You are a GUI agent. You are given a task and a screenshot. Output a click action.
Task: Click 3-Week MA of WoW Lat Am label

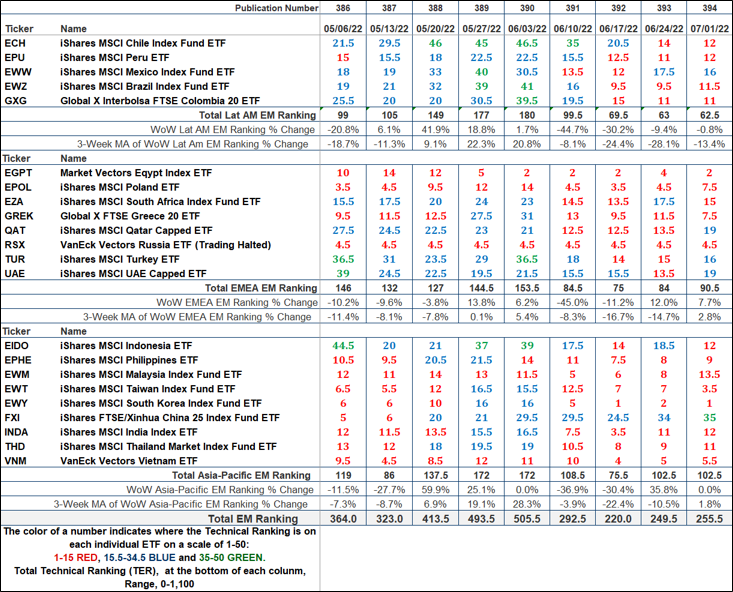[193, 144]
